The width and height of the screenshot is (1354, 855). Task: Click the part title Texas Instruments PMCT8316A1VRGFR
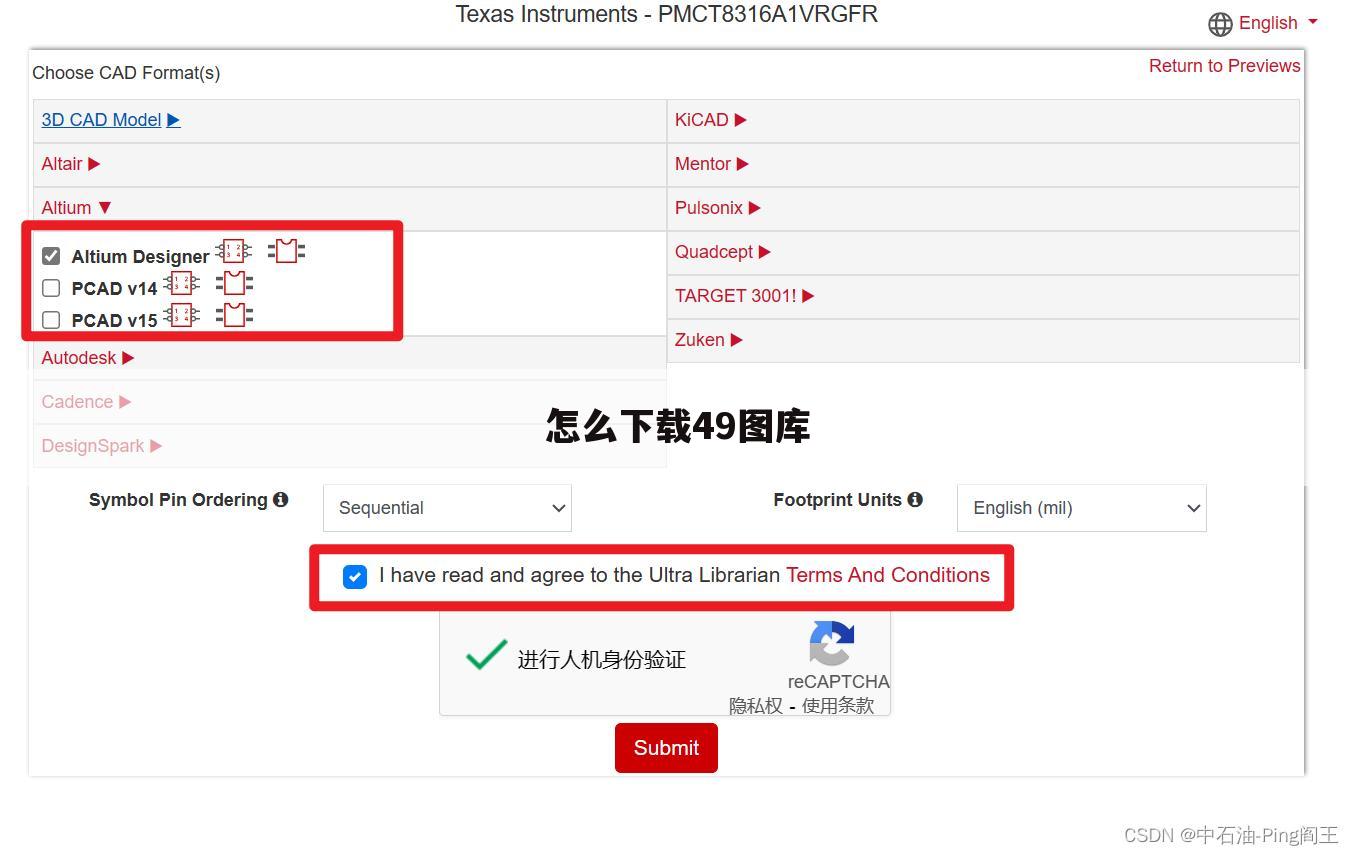[x=667, y=14]
